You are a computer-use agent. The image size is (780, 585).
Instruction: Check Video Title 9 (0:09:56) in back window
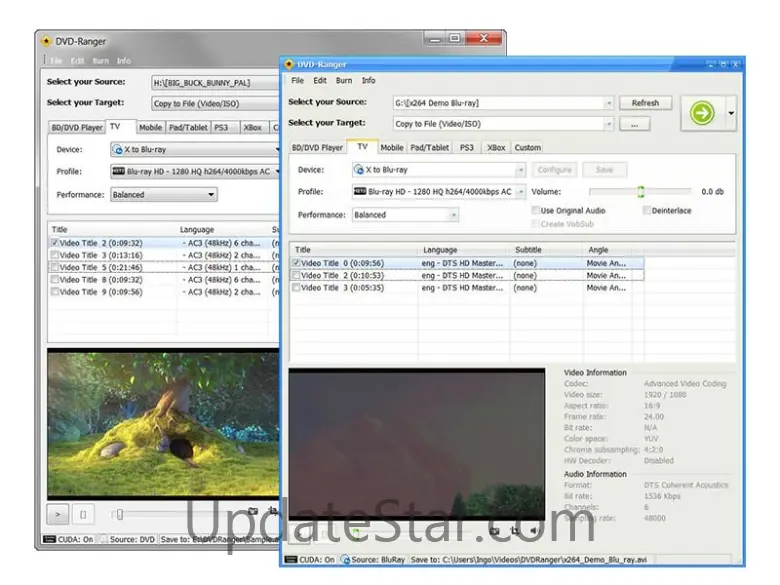[55, 292]
